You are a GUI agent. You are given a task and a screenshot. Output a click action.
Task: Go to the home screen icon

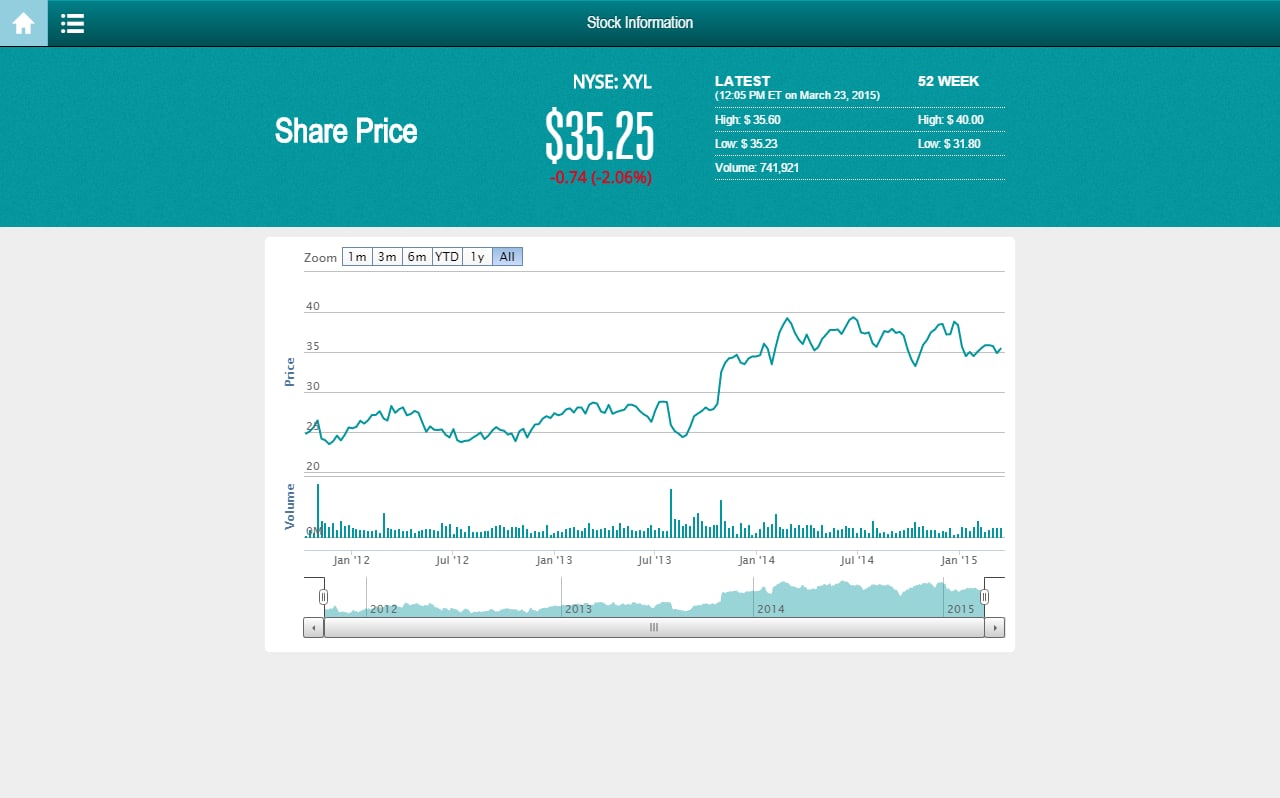[x=24, y=23]
